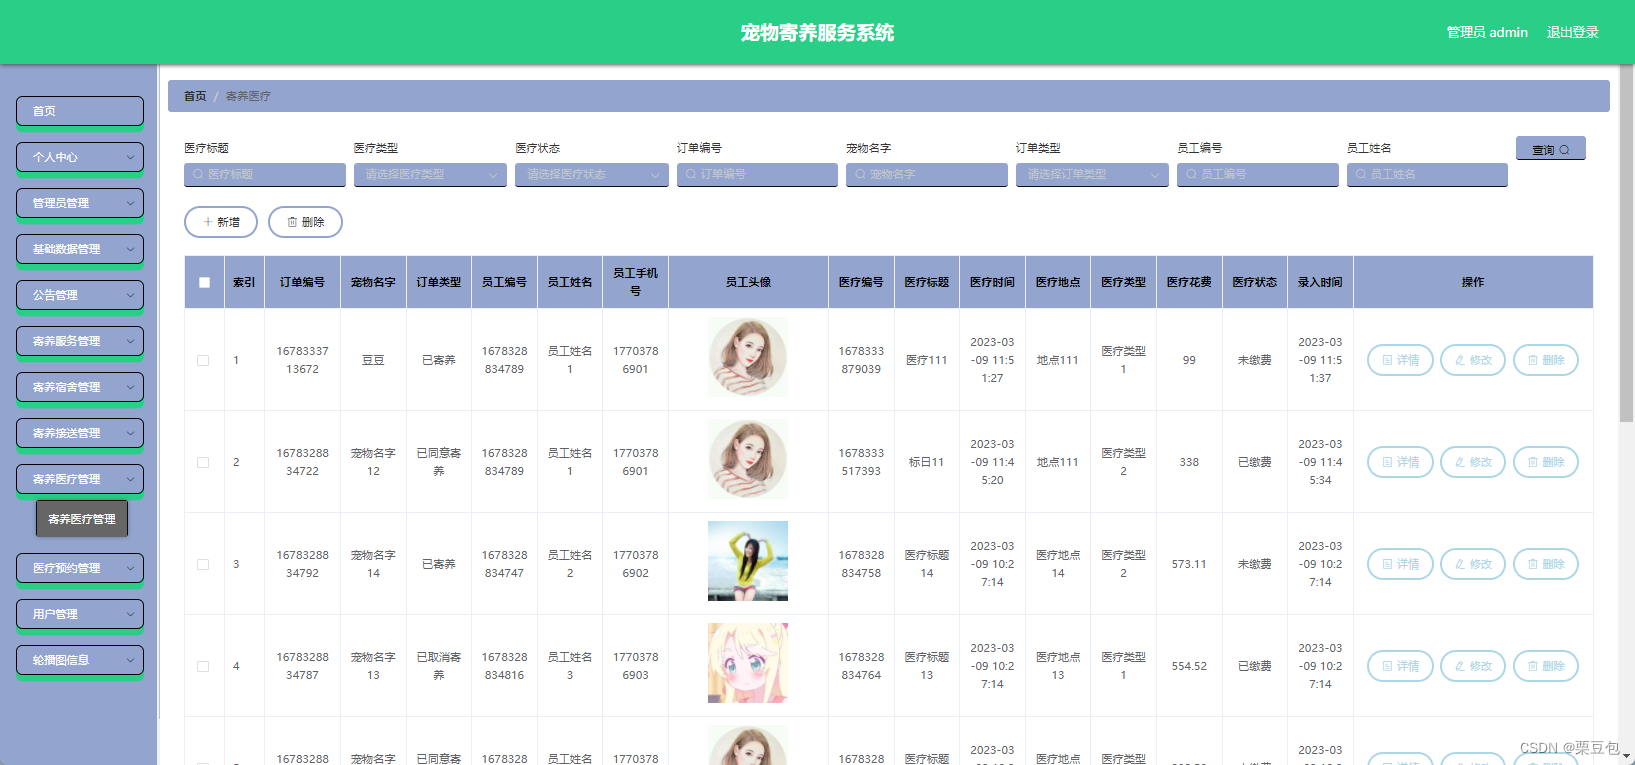Open the 医疗类型 filter dropdown
Image resolution: width=1635 pixels, height=765 pixels.
[x=430, y=174]
